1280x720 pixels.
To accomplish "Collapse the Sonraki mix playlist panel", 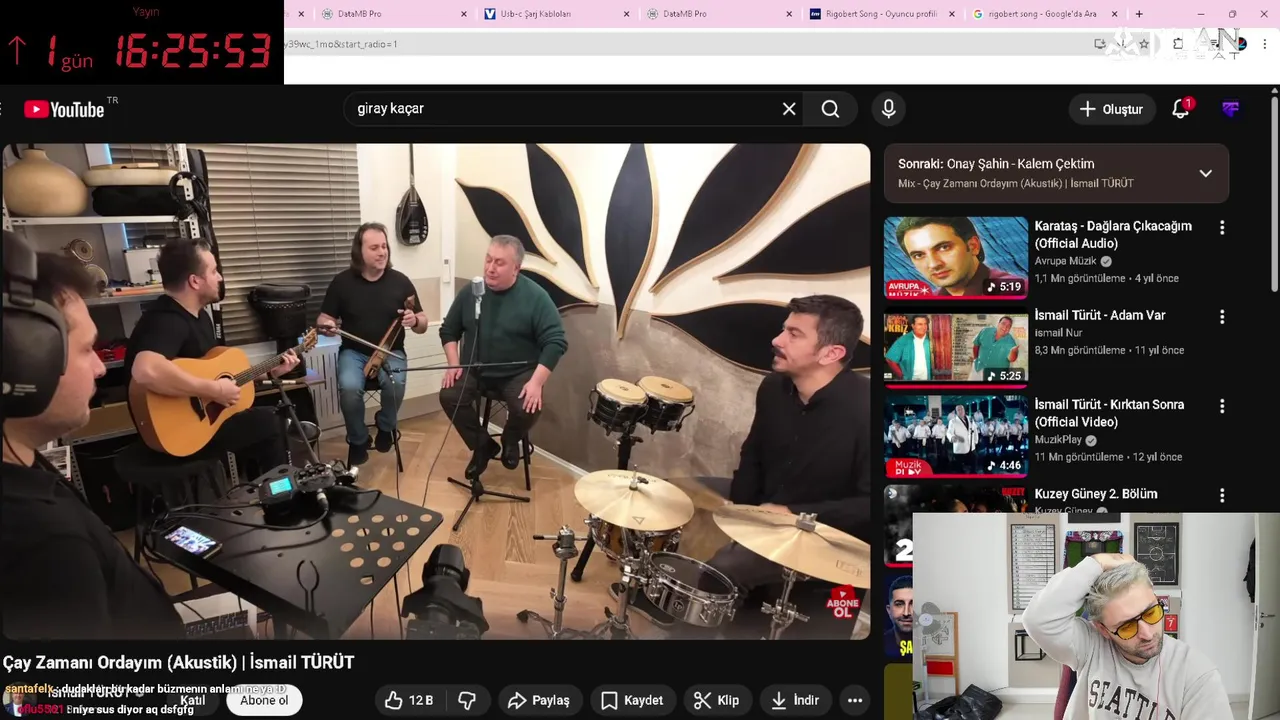I will [x=1205, y=173].
